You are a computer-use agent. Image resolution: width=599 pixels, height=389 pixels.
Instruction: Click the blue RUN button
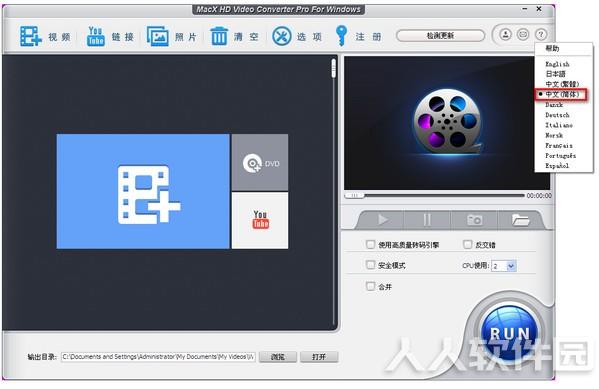point(509,334)
